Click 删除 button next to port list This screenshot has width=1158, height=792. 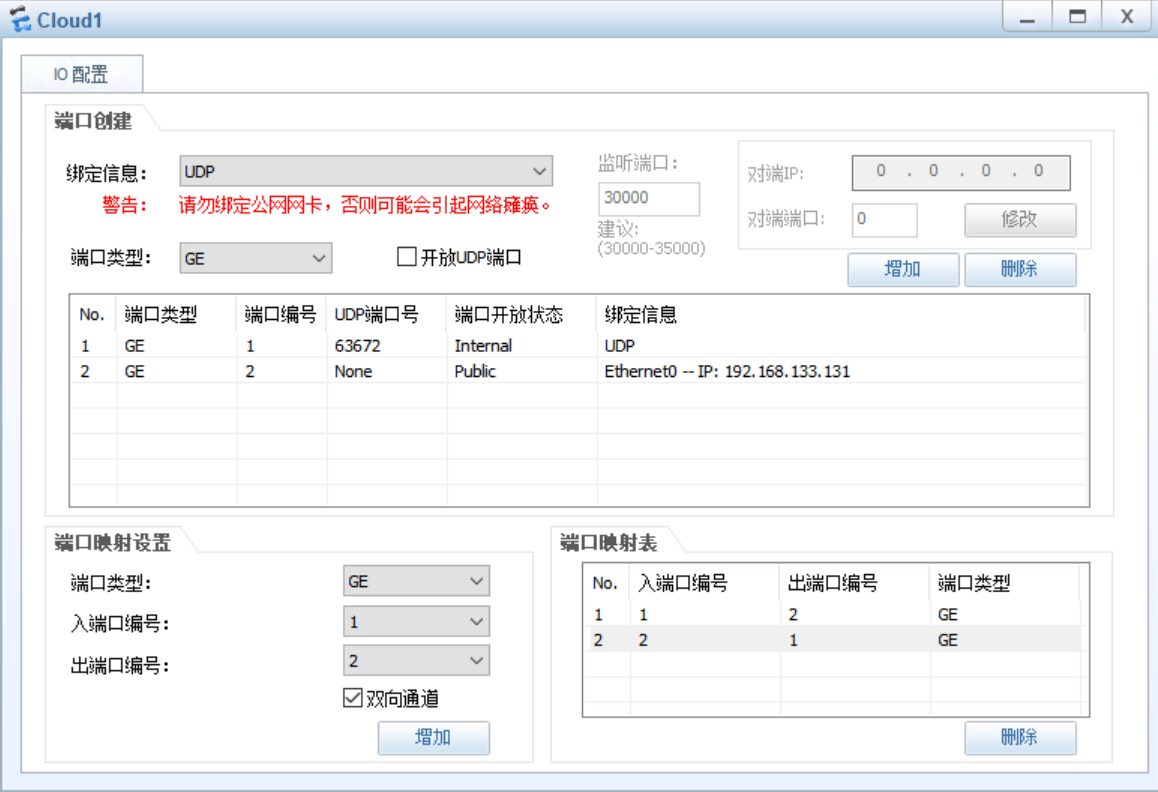(x=1019, y=269)
